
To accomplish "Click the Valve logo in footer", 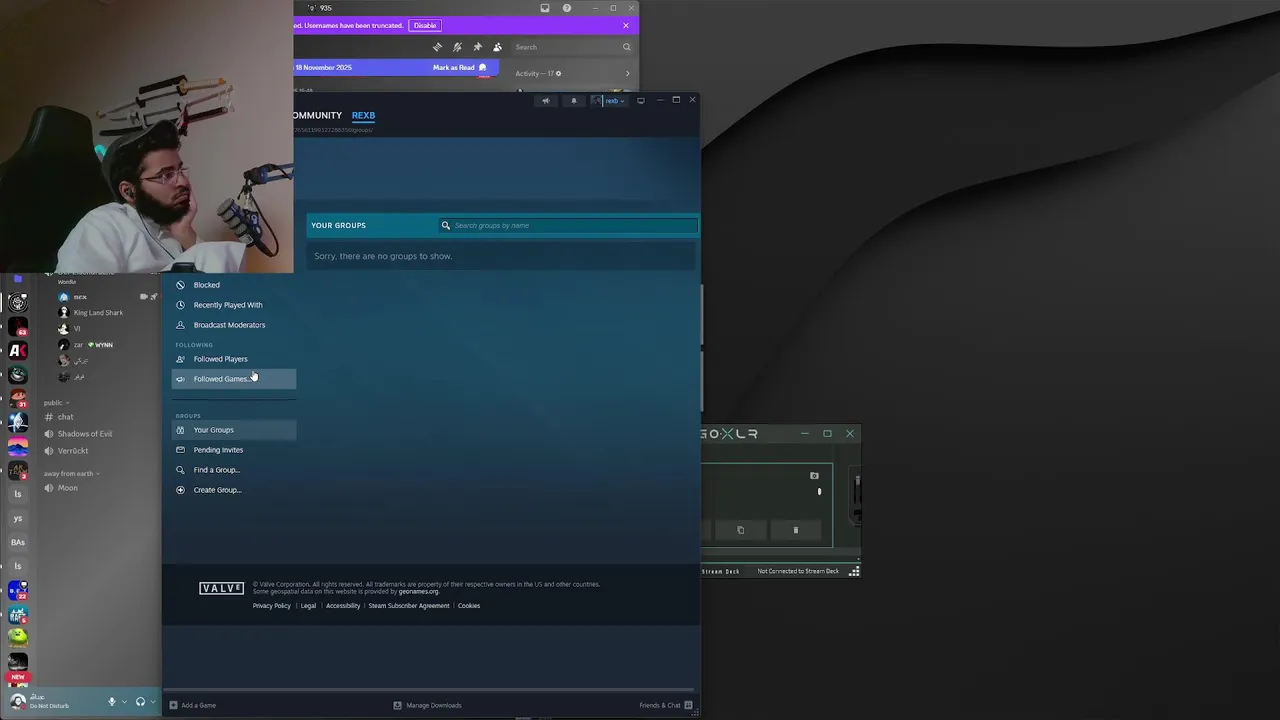I will click(x=221, y=588).
